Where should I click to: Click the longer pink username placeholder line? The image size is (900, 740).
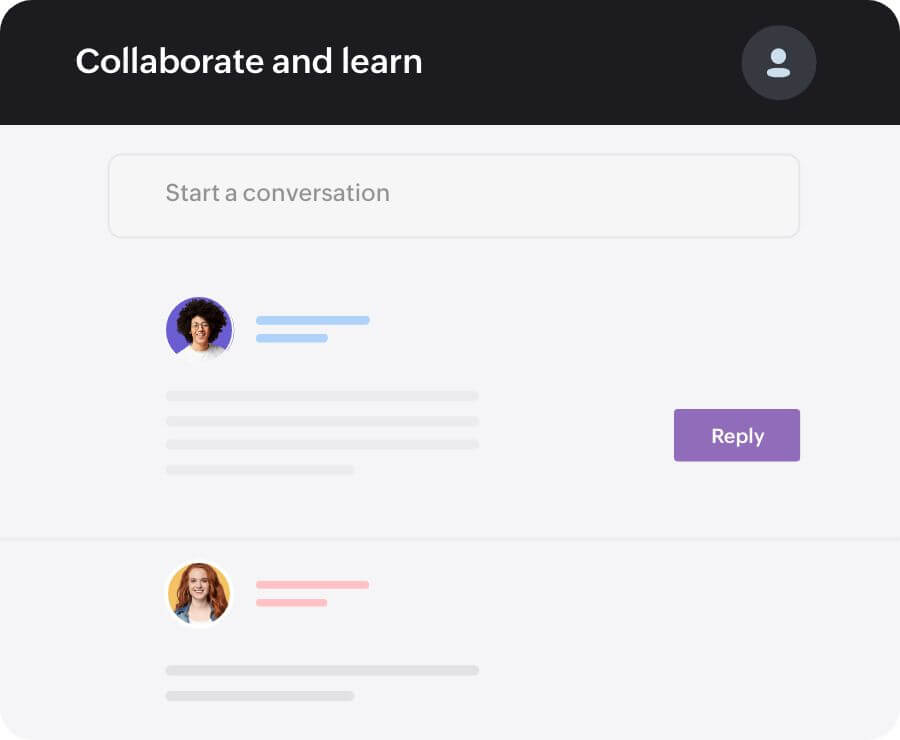[312, 584]
